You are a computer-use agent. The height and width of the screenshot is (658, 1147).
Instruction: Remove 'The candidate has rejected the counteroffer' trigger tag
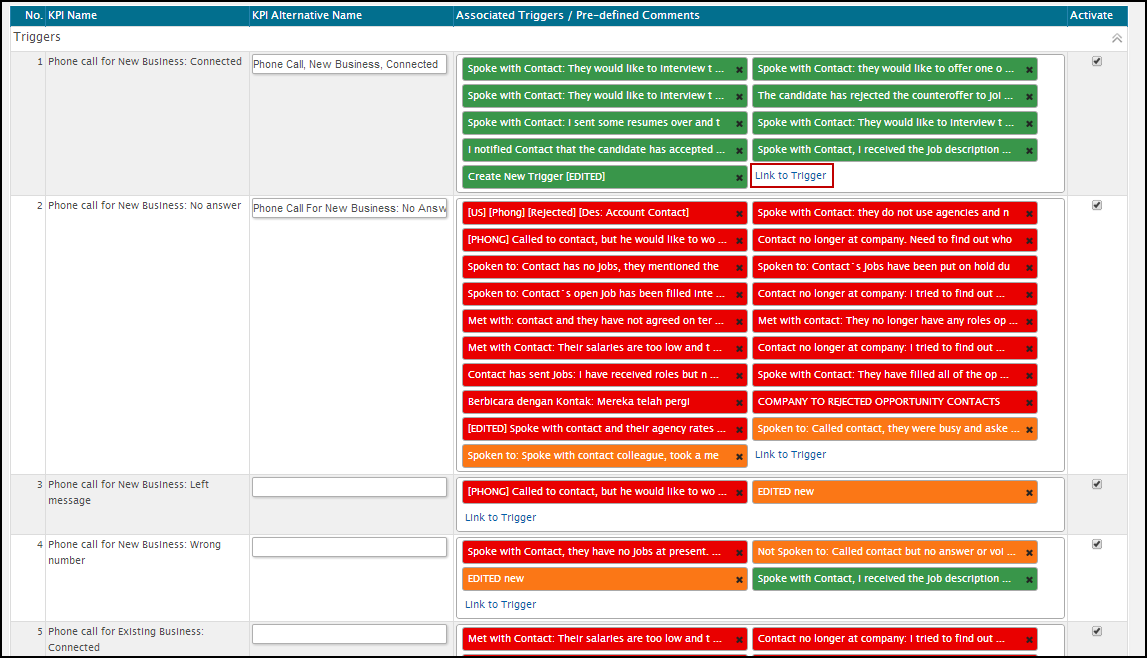1029,97
